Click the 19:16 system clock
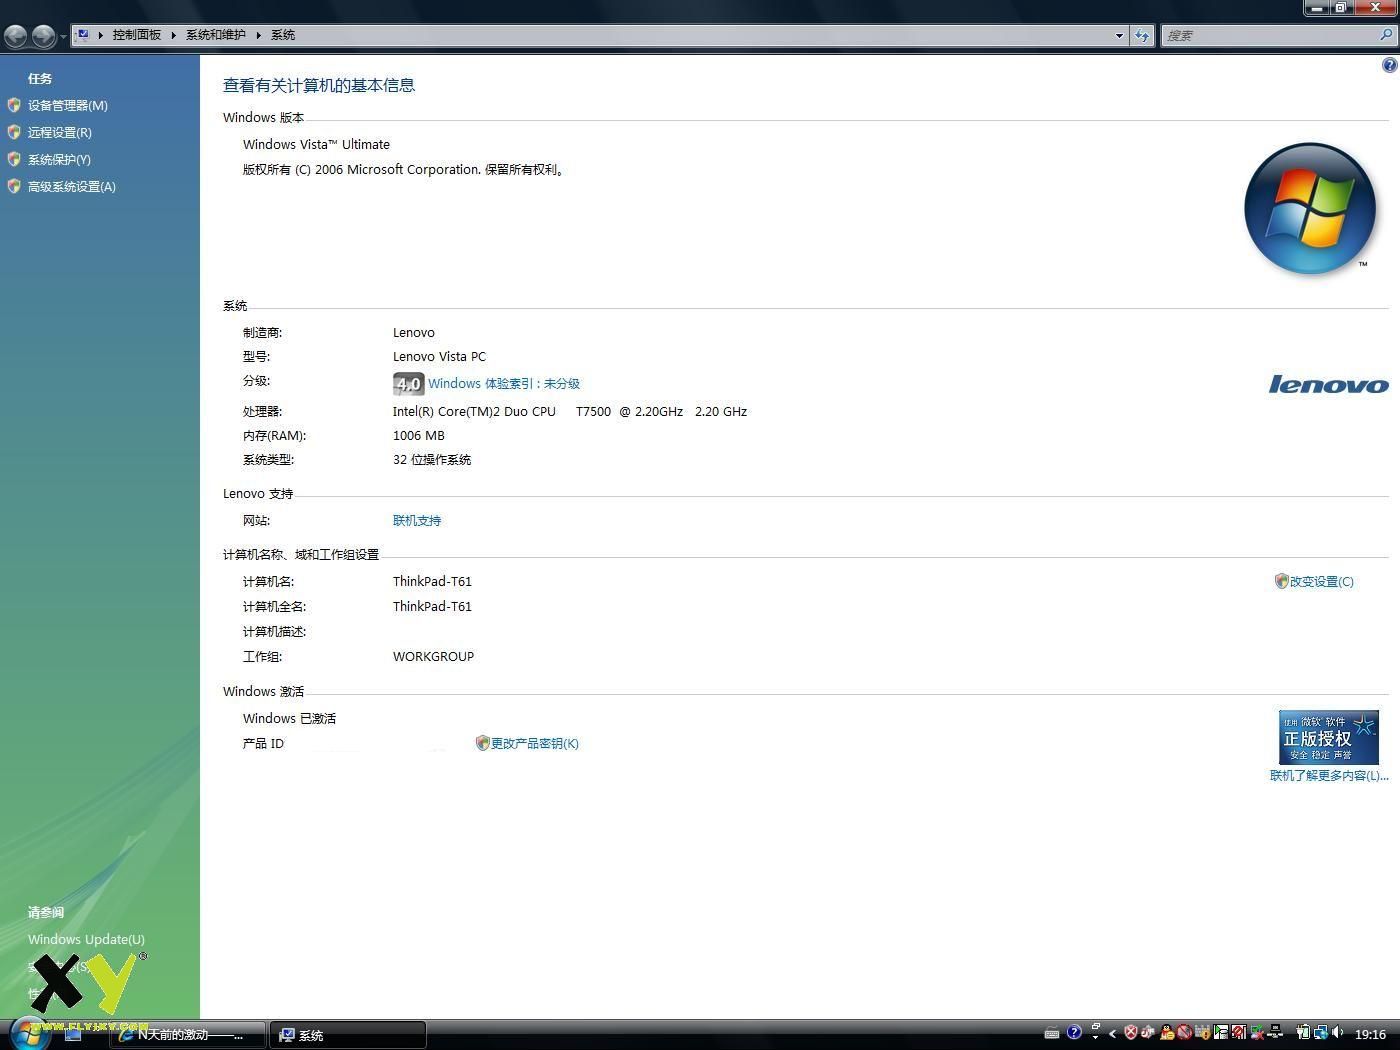The height and width of the screenshot is (1050, 1400). (x=1370, y=1034)
